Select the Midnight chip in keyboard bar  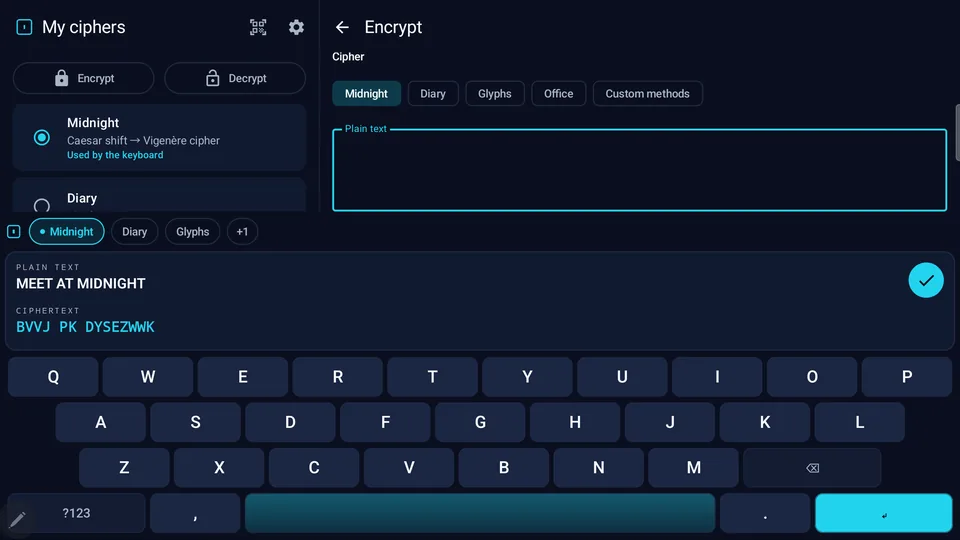(67, 231)
